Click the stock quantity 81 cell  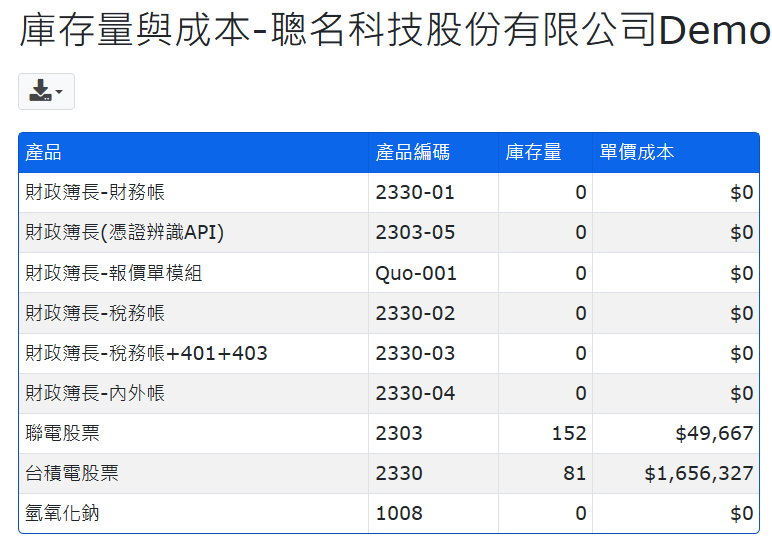pyautogui.click(x=574, y=473)
